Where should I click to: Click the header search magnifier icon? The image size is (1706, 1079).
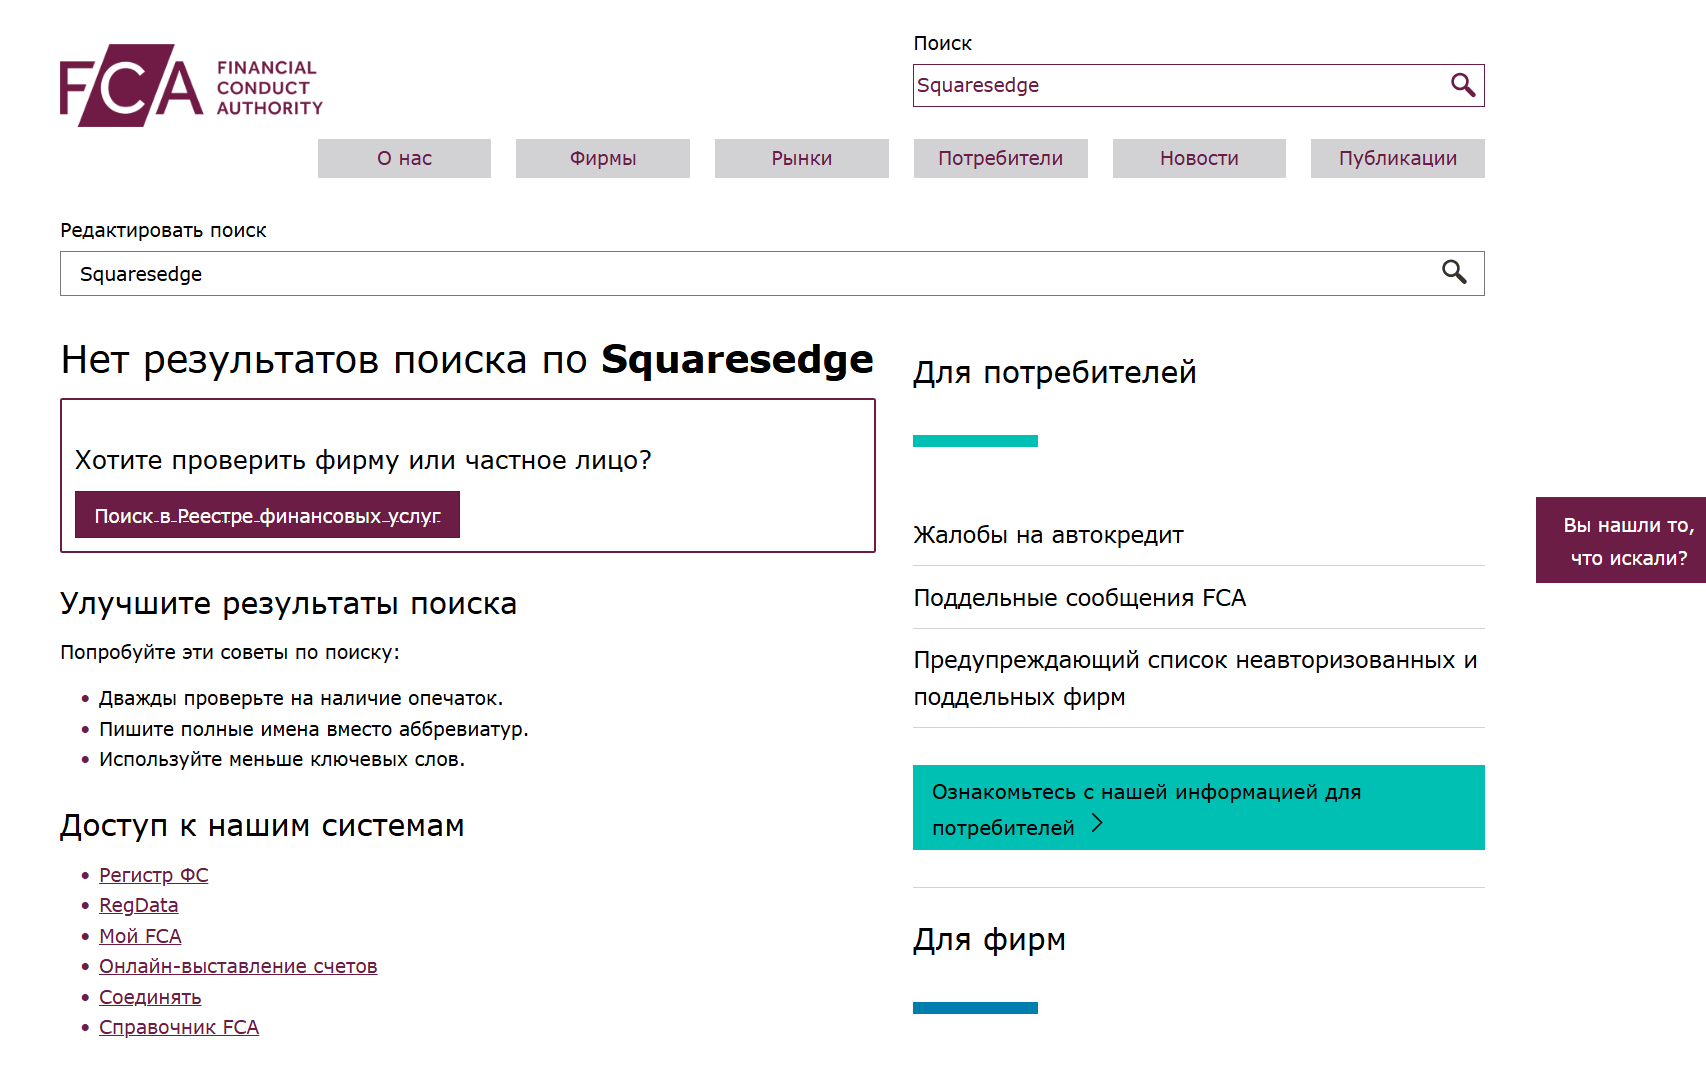1462,86
